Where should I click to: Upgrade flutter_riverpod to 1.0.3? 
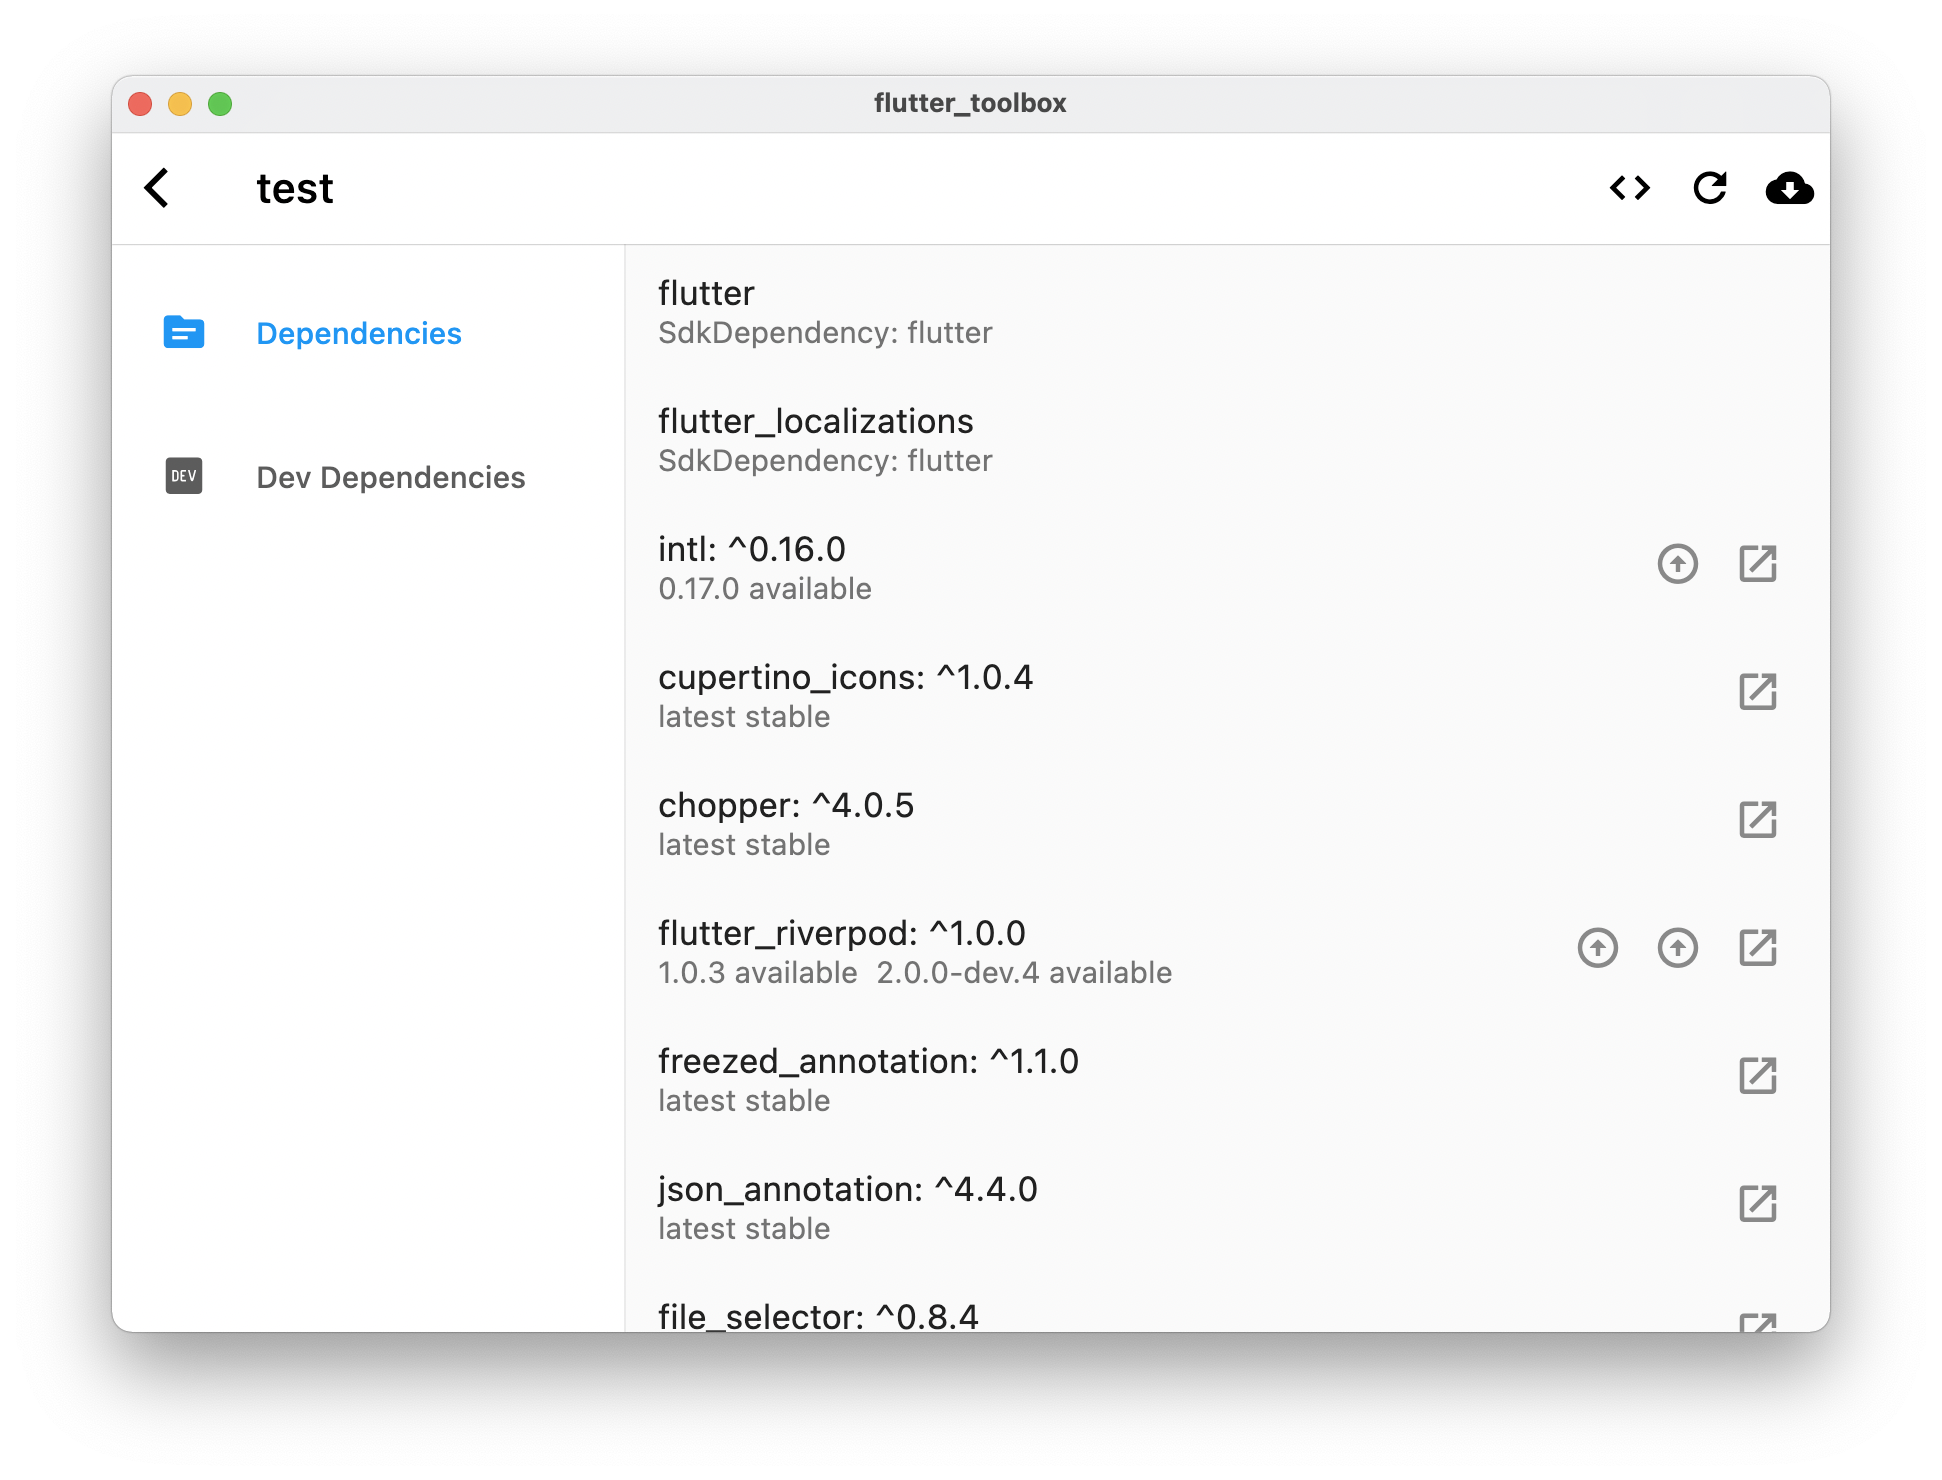(1598, 948)
